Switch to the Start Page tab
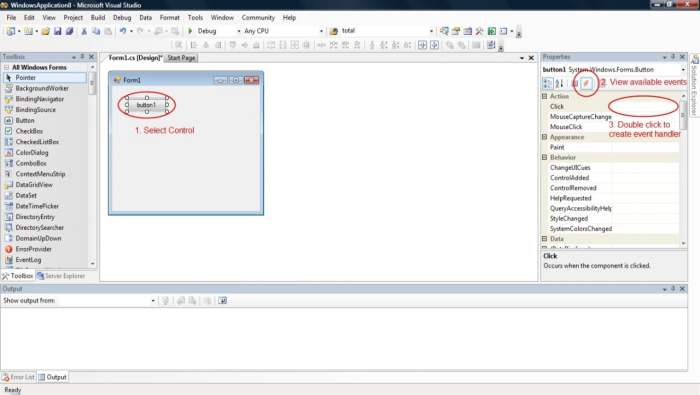This screenshot has width=700, height=395. 181,58
